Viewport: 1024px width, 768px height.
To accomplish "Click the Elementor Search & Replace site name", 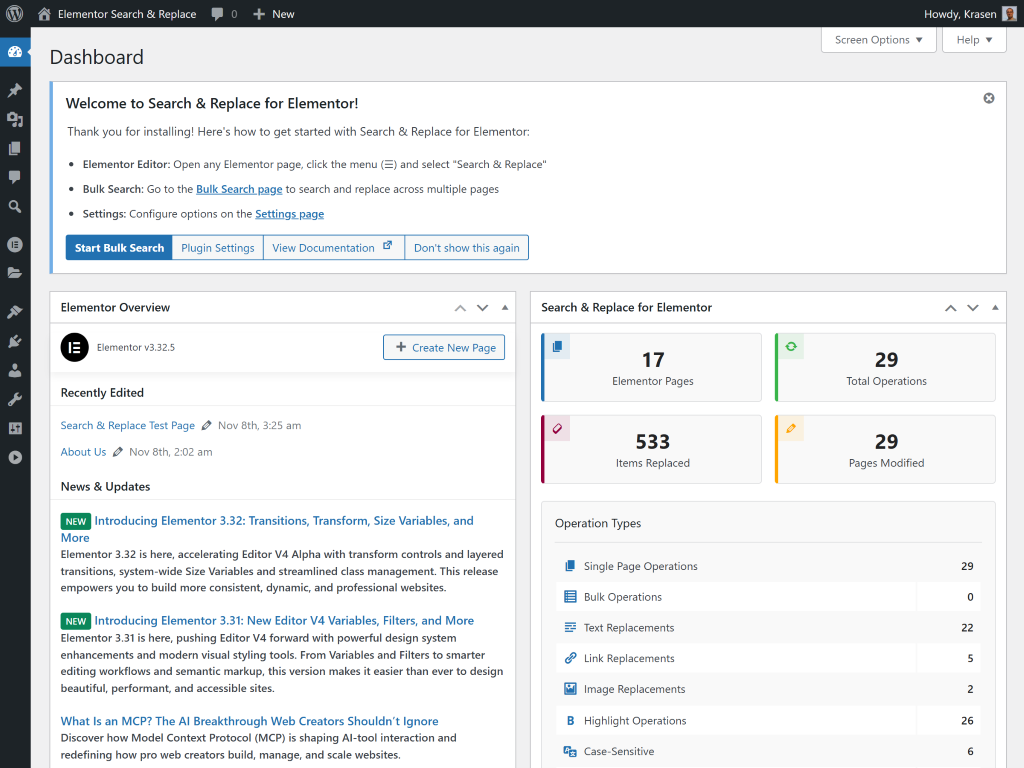I will (126, 14).
